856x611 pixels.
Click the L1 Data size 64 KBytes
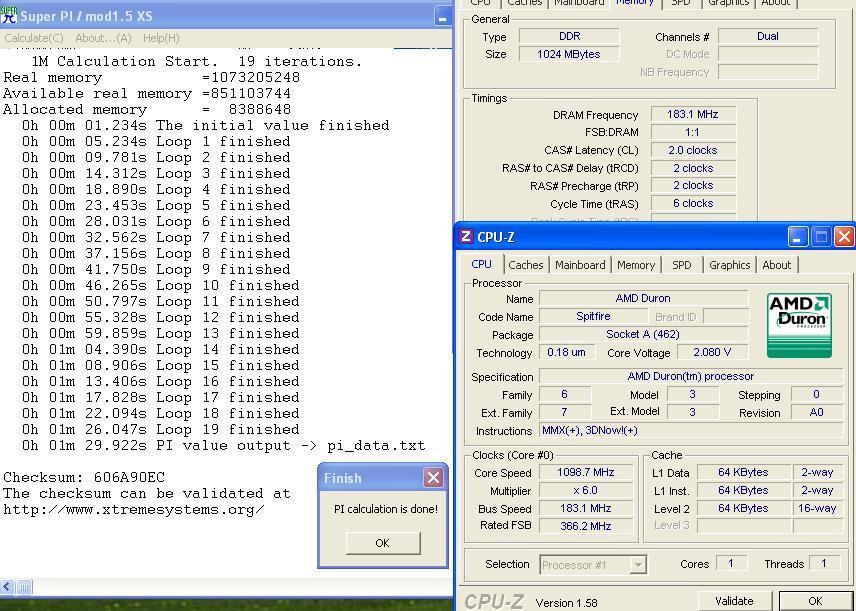click(744, 472)
